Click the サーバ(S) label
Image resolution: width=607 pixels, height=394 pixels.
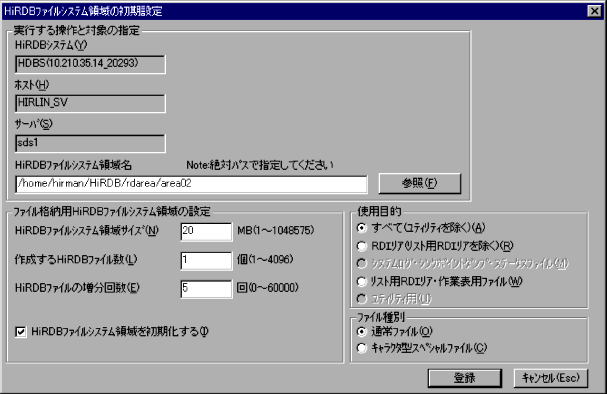click(x=33, y=124)
